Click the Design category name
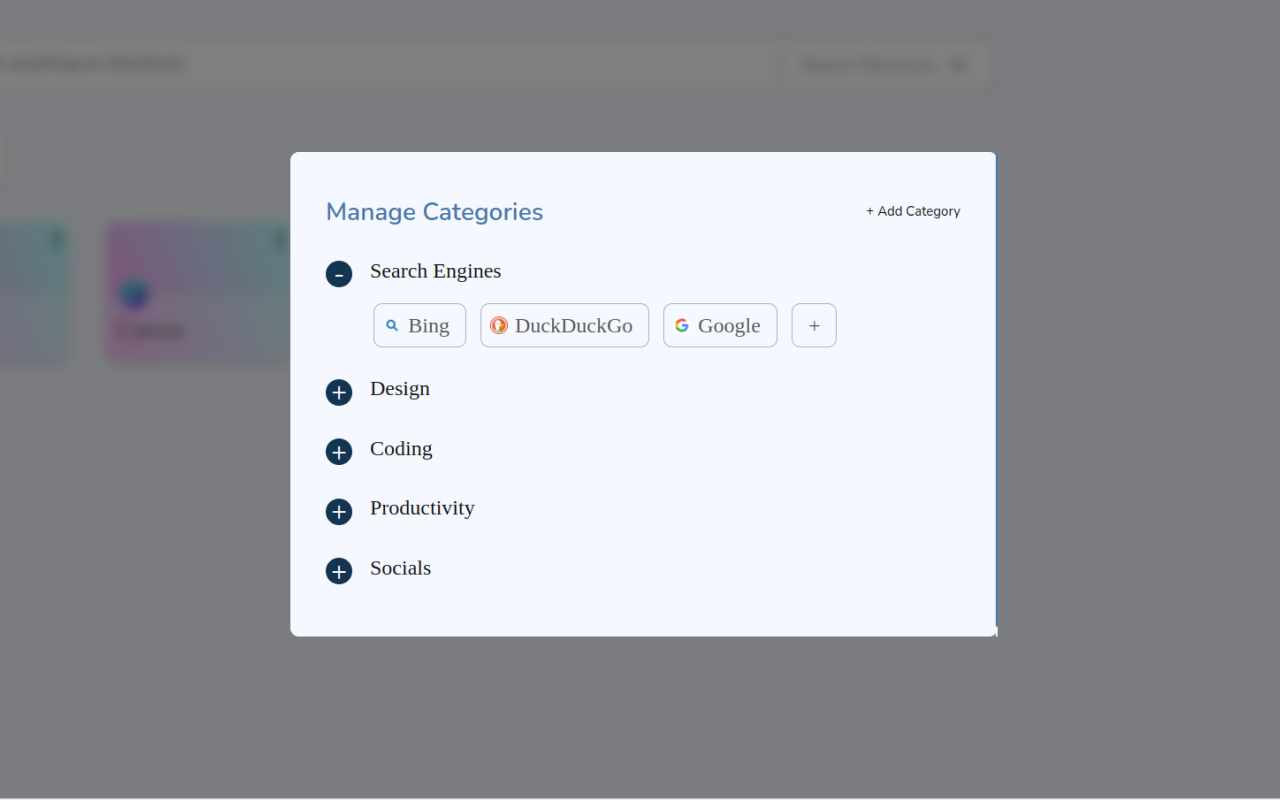Image resolution: width=1280 pixels, height=800 pixels. 400,389
